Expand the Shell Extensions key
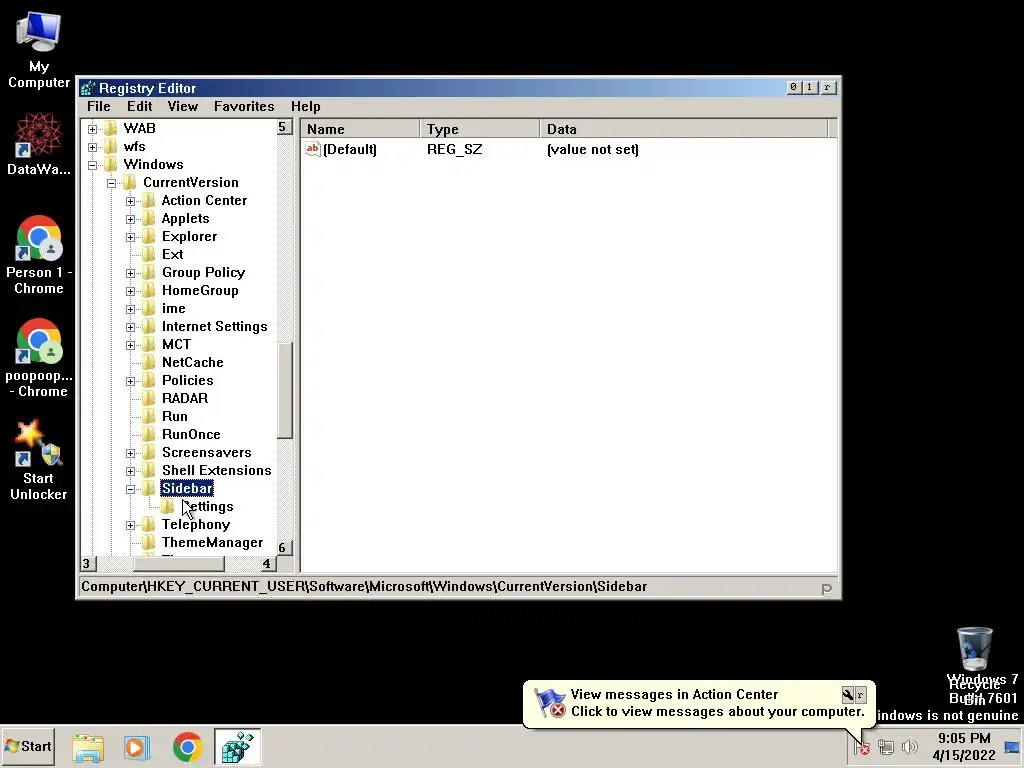 (x=131, y=471)
